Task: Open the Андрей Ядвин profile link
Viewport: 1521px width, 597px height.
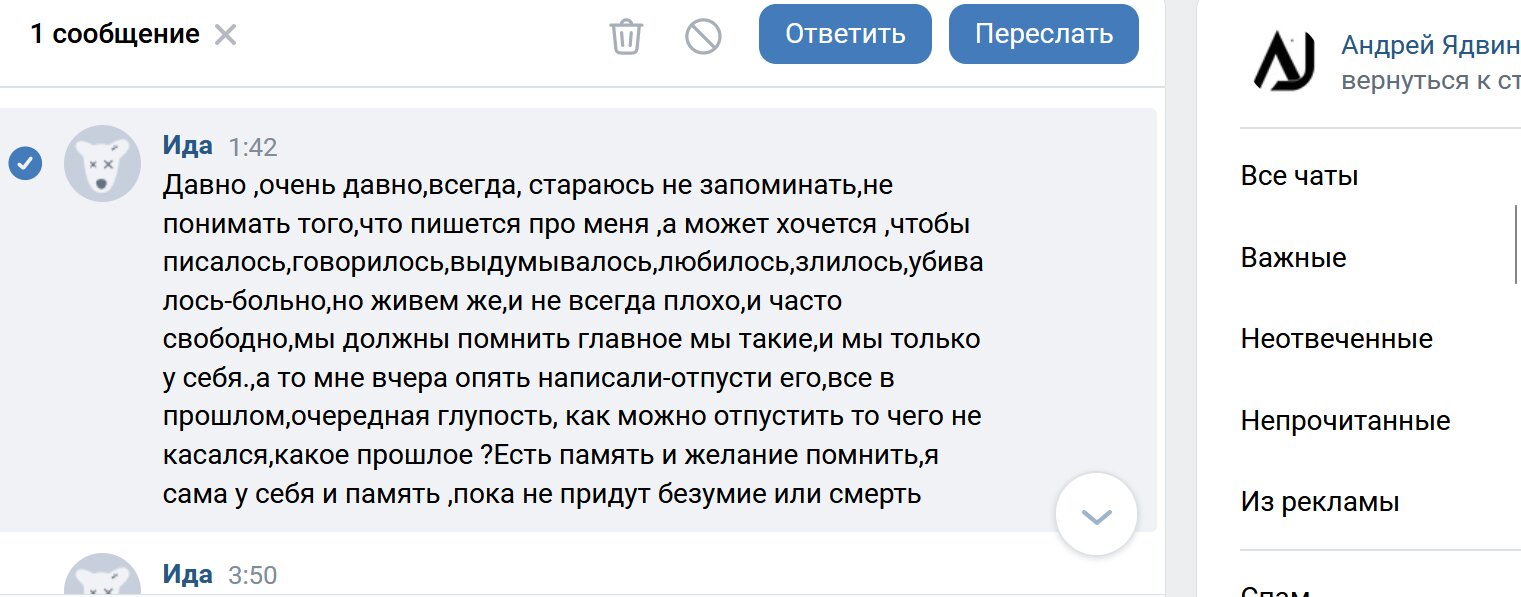Action: 1430,45
